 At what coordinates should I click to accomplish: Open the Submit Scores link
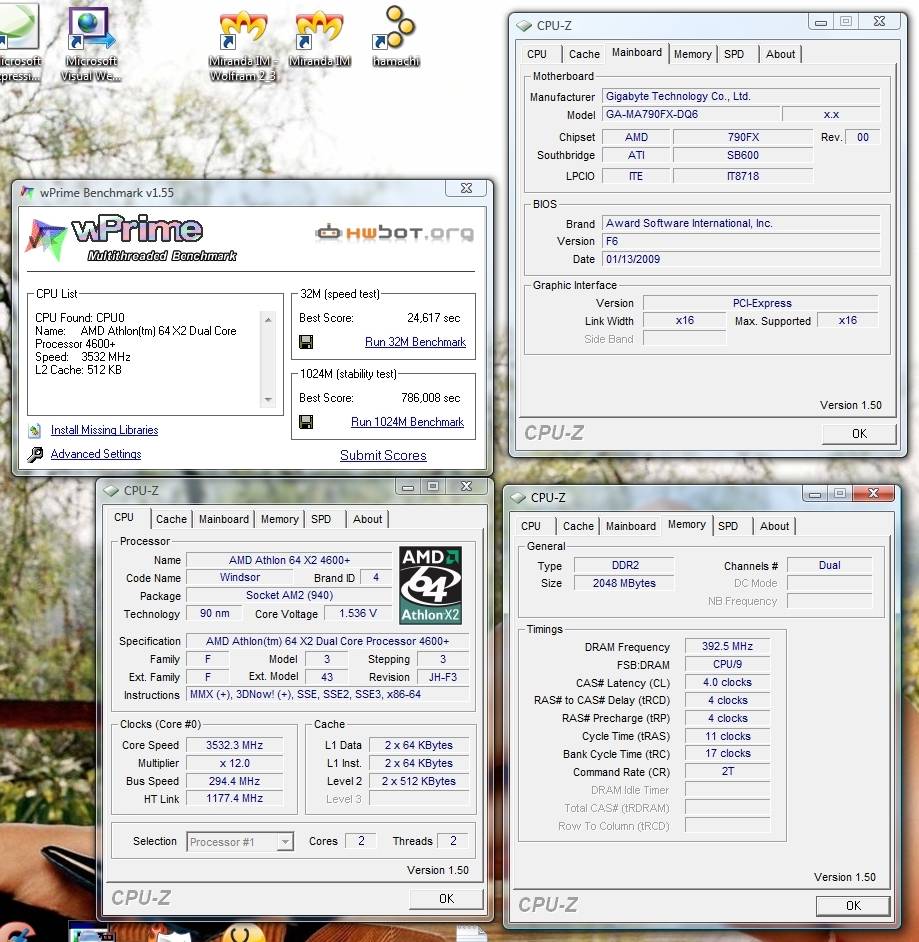[383, 455]
